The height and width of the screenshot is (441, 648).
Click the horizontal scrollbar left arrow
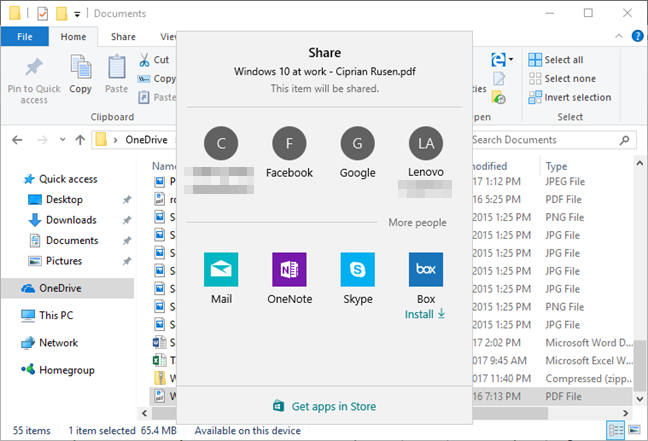[144, 413]
